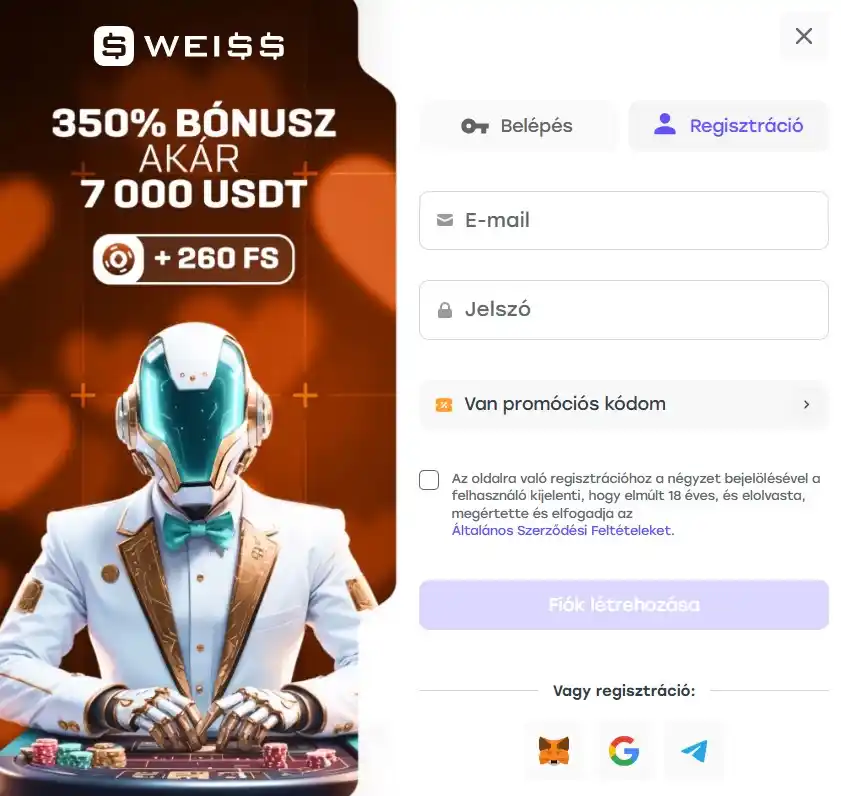Open the Általános Szerződési Feltételeket link
Viewport: 841px width, 796px height.
click(x=563, y=530)
